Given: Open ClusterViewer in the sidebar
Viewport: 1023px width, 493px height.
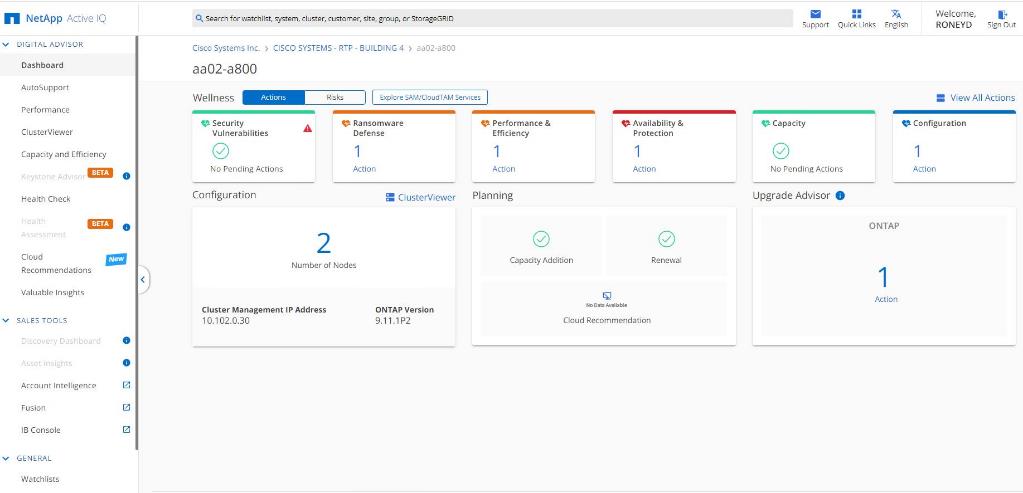Looking at the screenshot, I should click(x=47, y=132).
